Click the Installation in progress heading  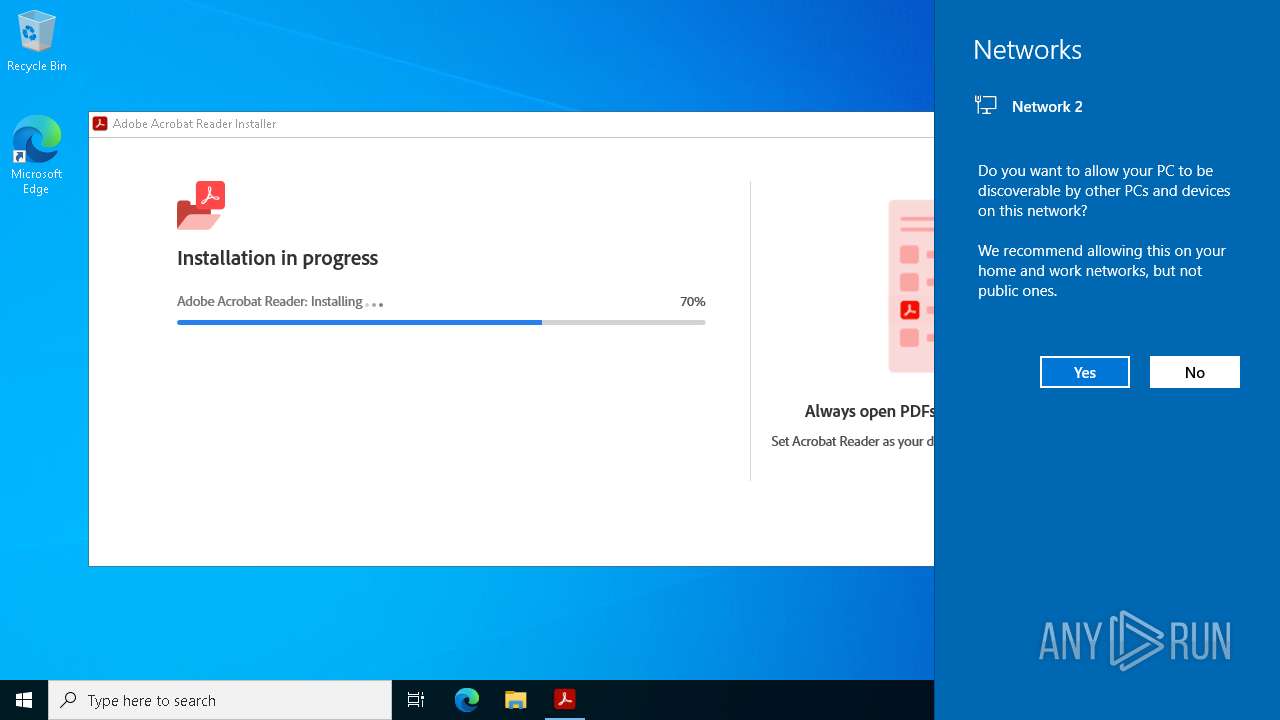tap(277, 258)
